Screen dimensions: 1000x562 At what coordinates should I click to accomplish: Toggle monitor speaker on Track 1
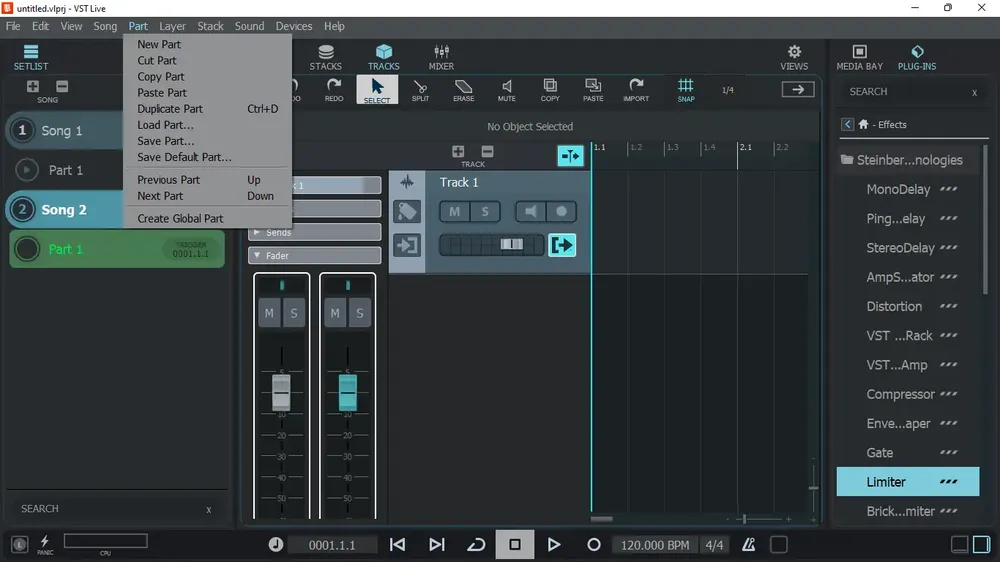coord(531,212)
